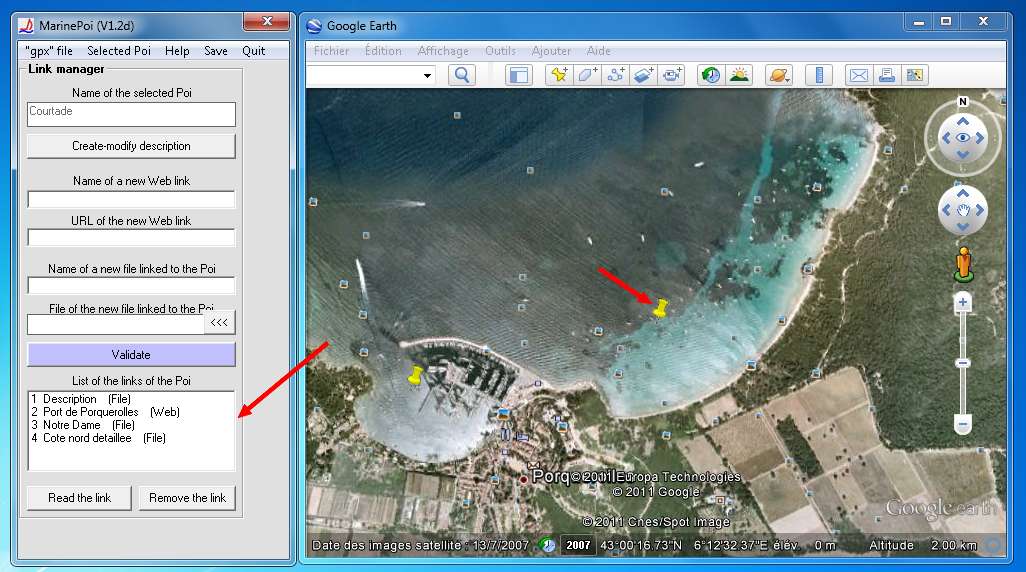Viewport: 1026px width, 572px height.
Task: Click the Google Earth title bar globe icon
Action: pyautogui.click(x=314, y=26)
